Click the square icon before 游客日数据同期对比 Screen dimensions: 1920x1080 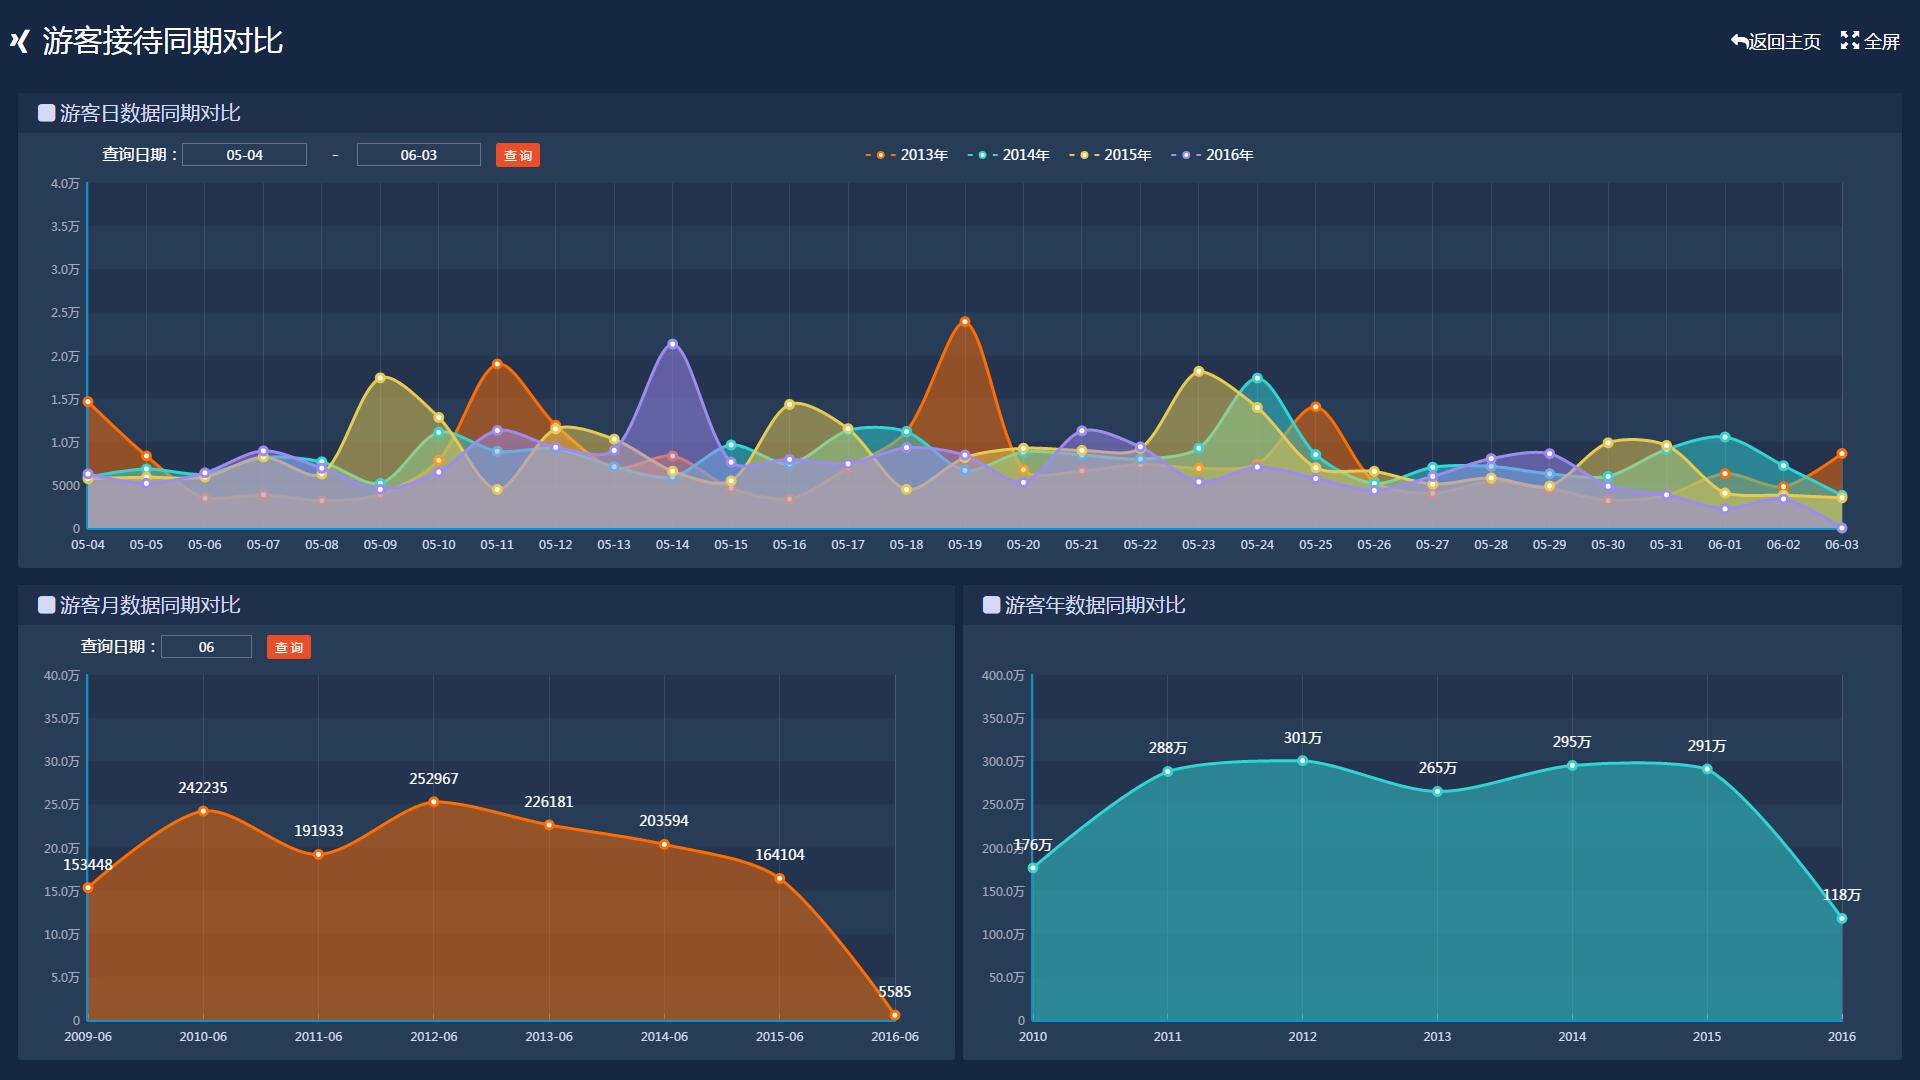point(46,113)
